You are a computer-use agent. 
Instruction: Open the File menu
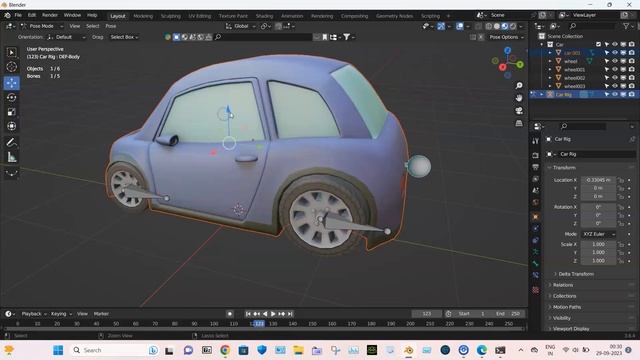pyautogui.click(x=18, y=15)
